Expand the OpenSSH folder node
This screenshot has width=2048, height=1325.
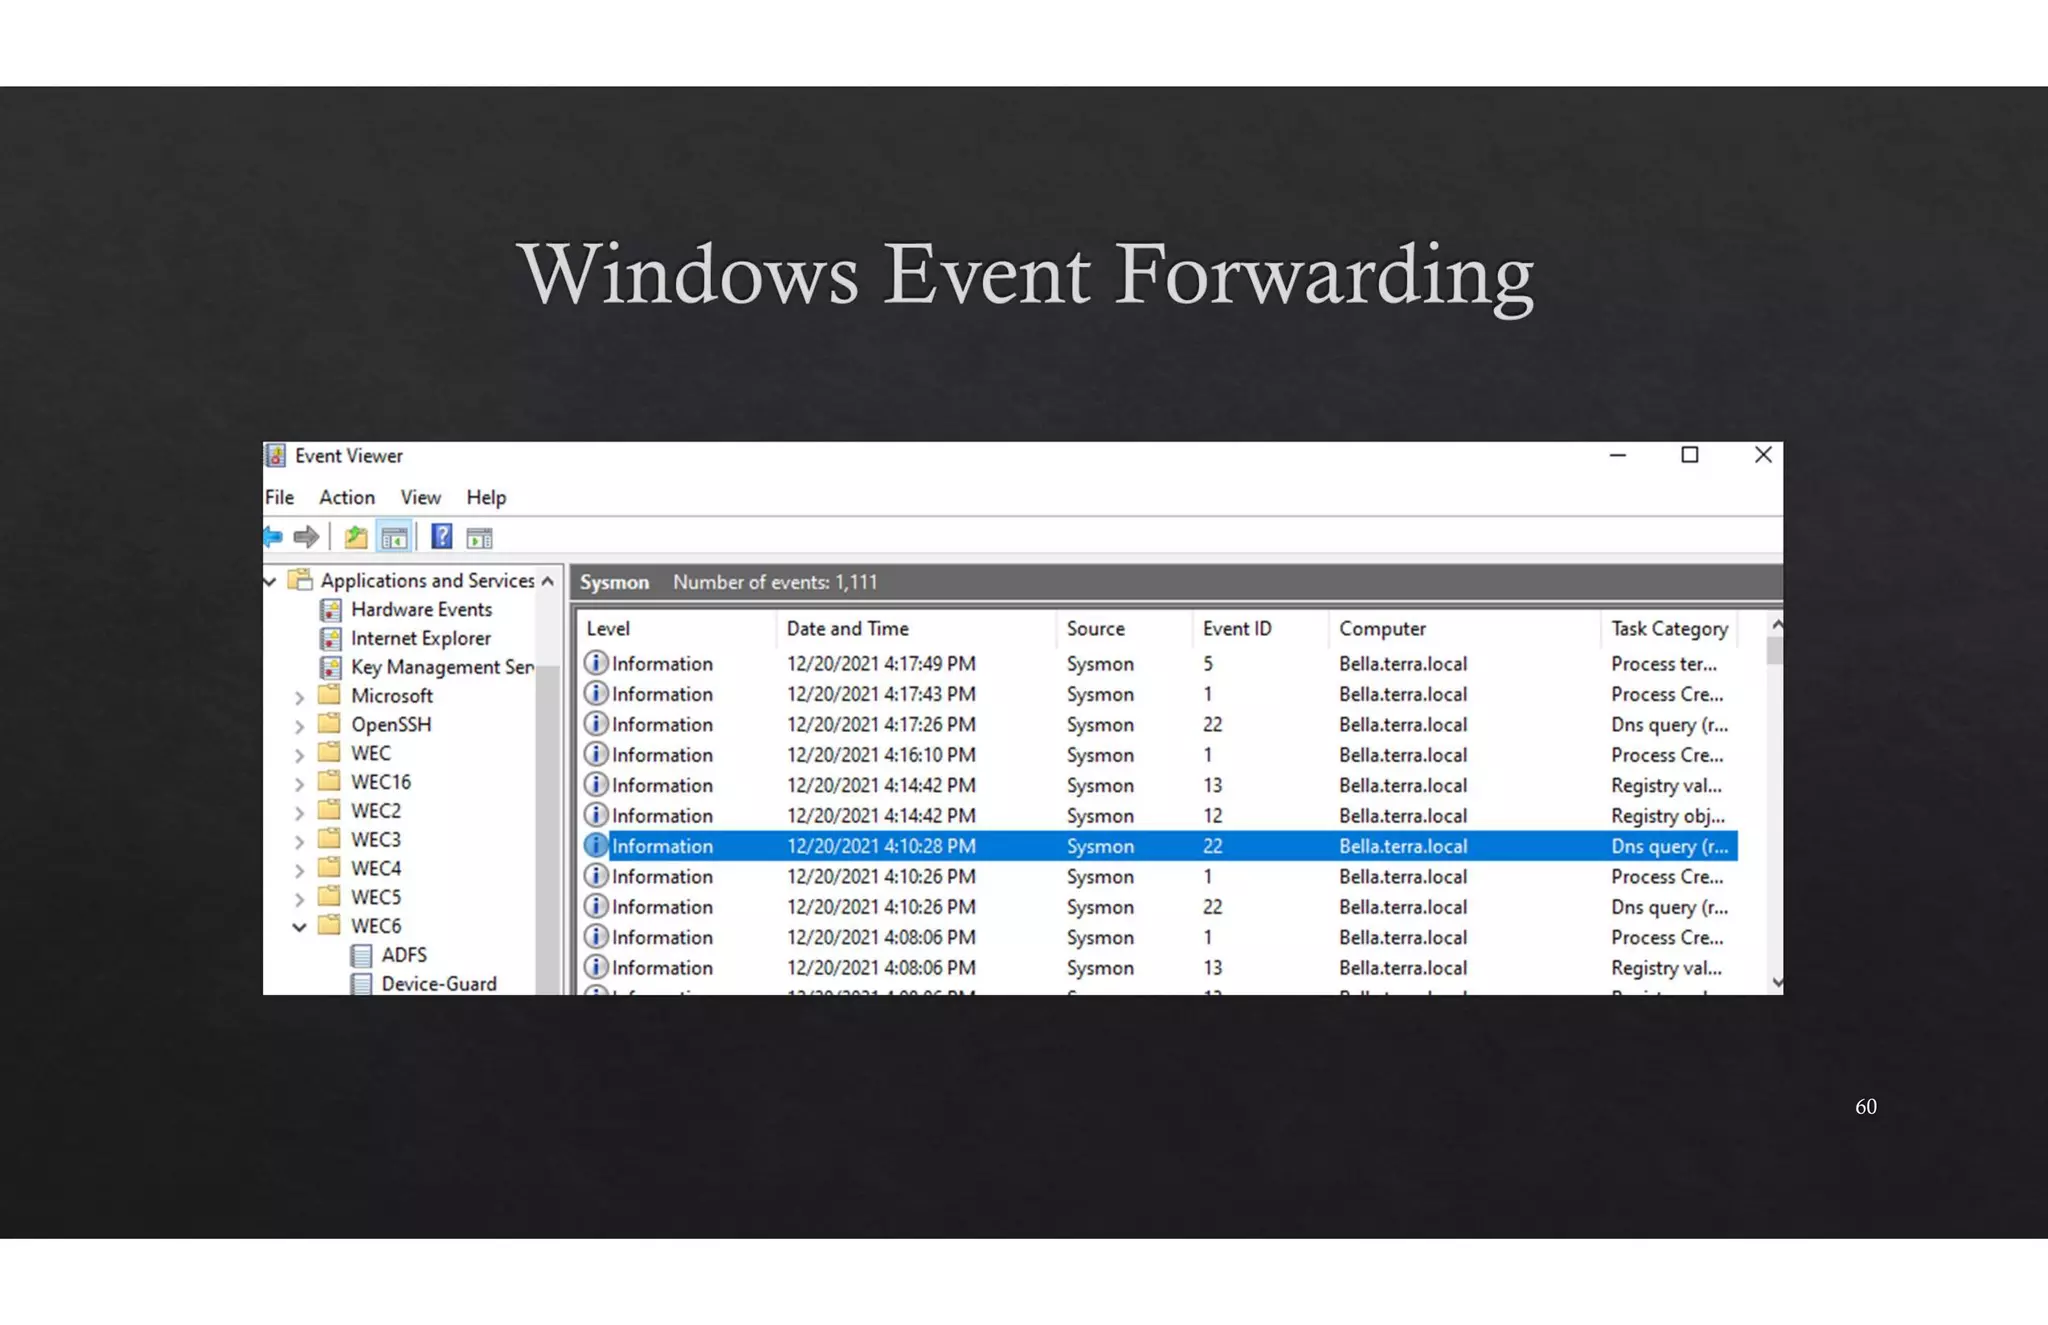(299, 726)
